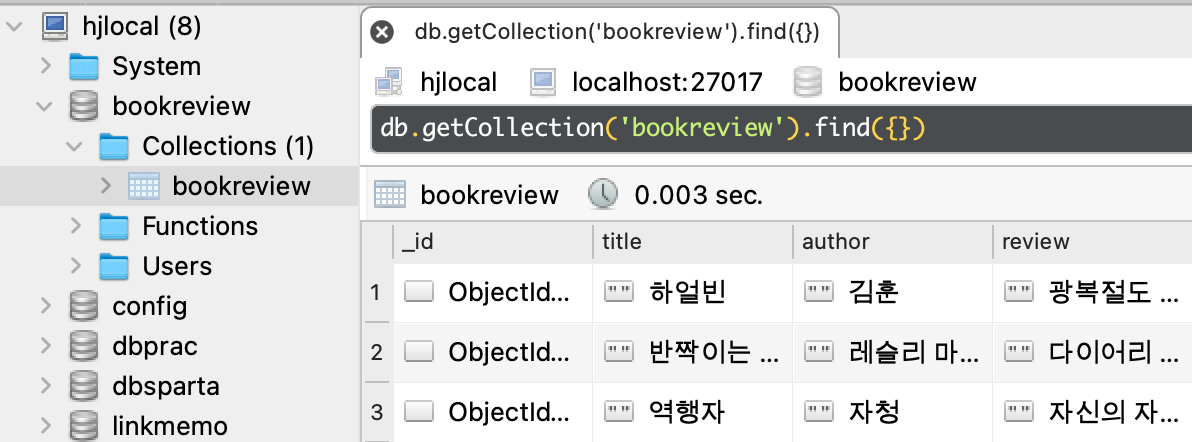Click the System folder icon
Image resolution: width=1192 pixels, height=442 pixels.
pyautogui.click(x=84, y=66)
